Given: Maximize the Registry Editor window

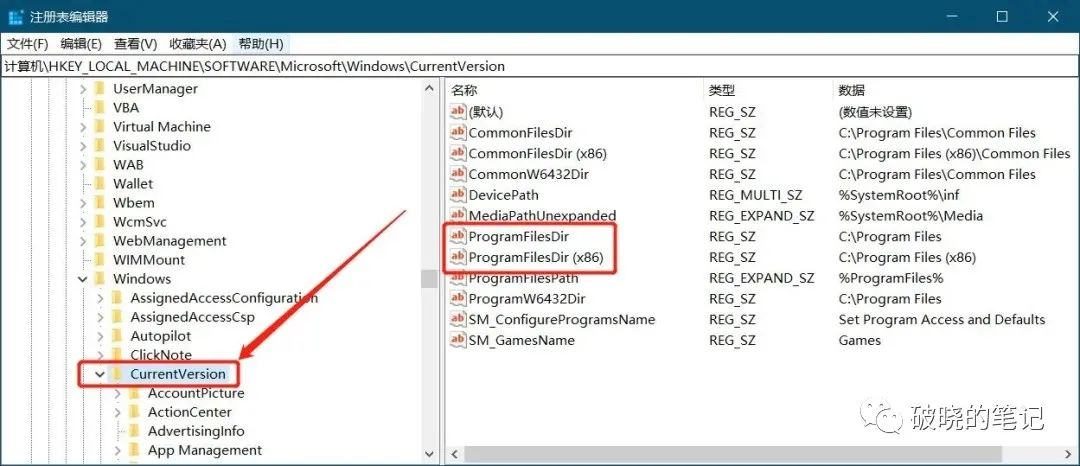Looking at the screenshot, I should pos(1002,17).
